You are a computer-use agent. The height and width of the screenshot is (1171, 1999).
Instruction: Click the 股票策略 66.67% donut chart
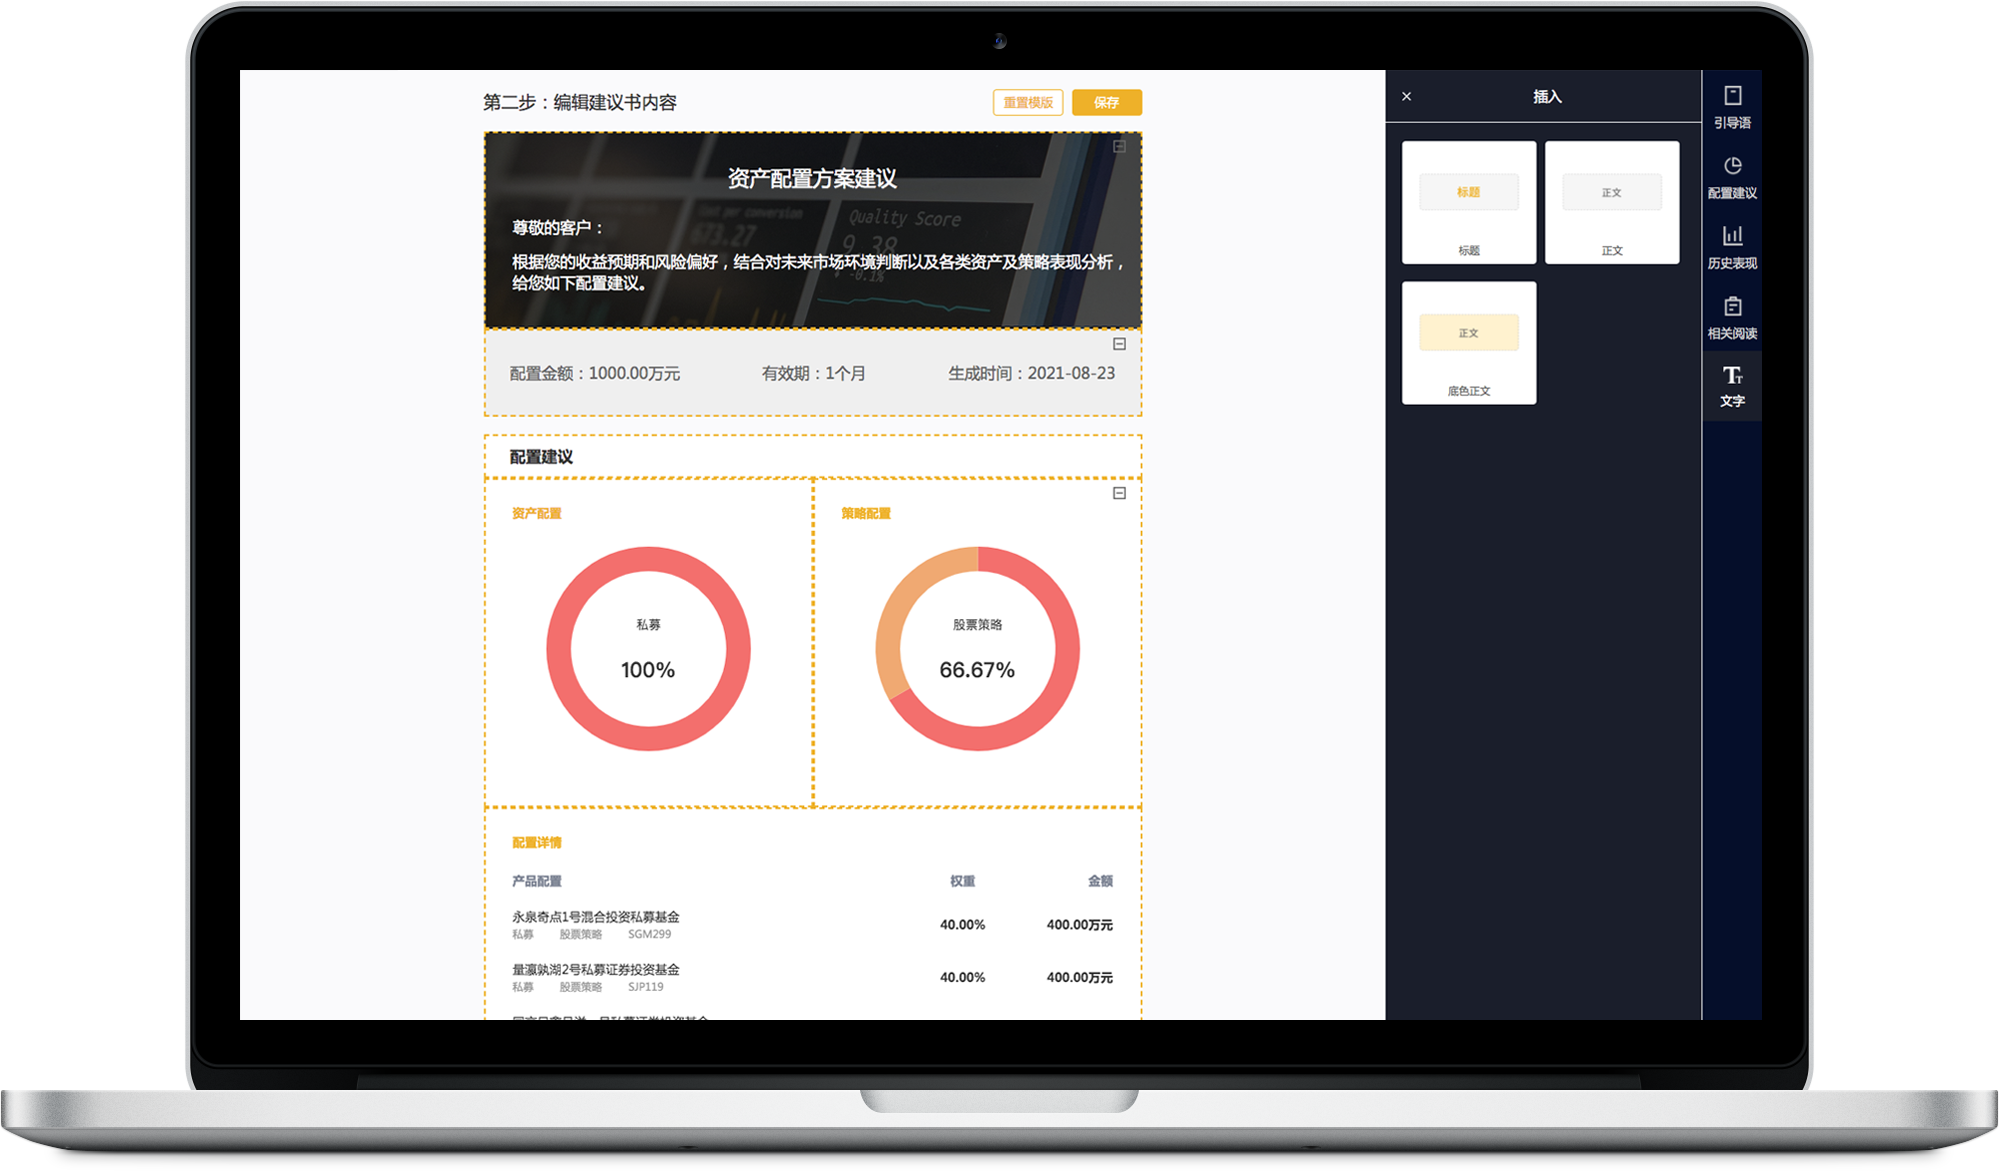click(x=977, y=648)
